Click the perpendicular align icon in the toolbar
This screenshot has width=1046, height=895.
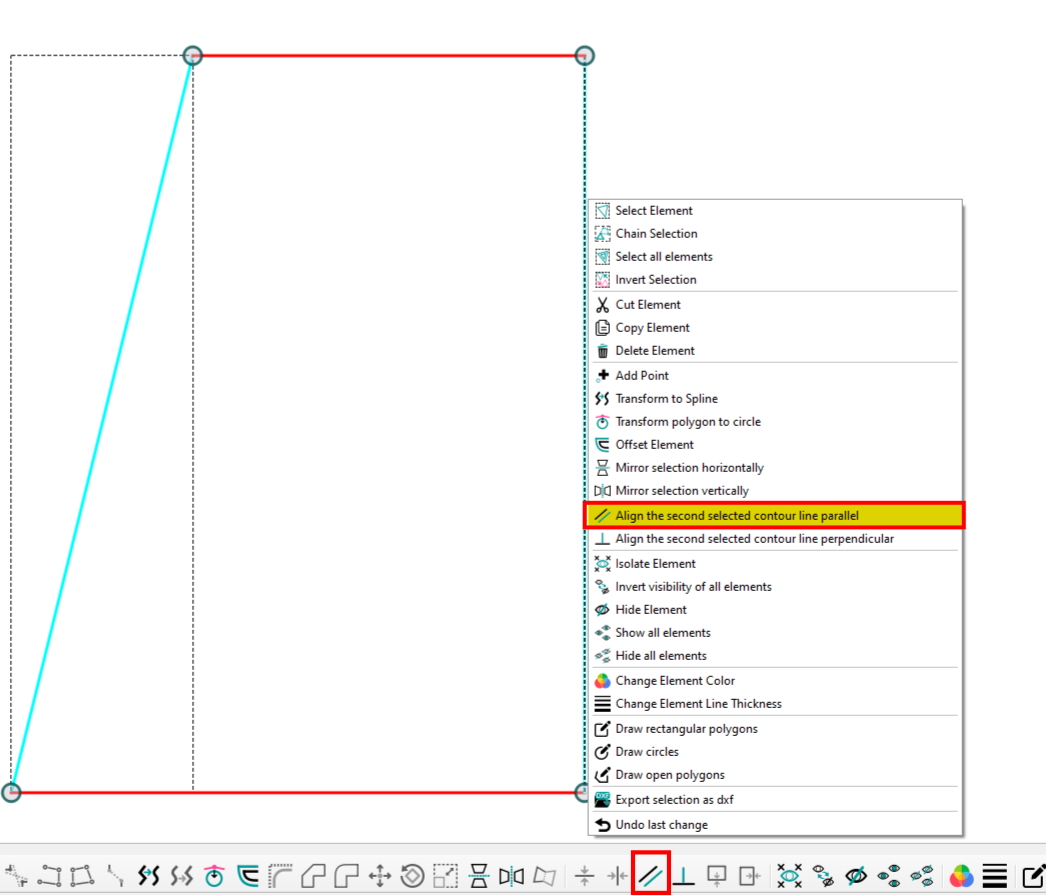683,876
